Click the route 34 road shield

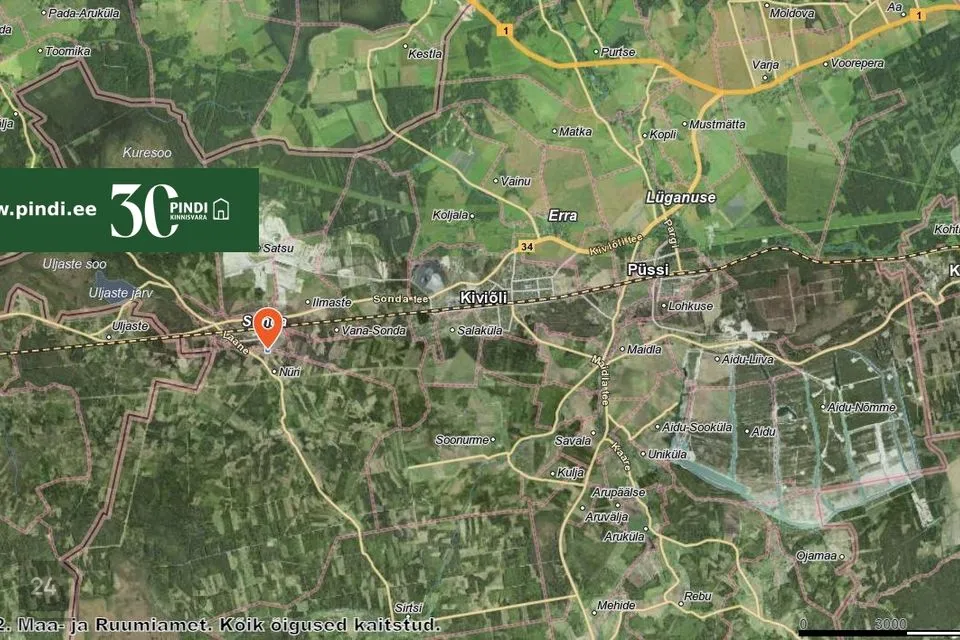pyautogui.click(x=526, y=247)
